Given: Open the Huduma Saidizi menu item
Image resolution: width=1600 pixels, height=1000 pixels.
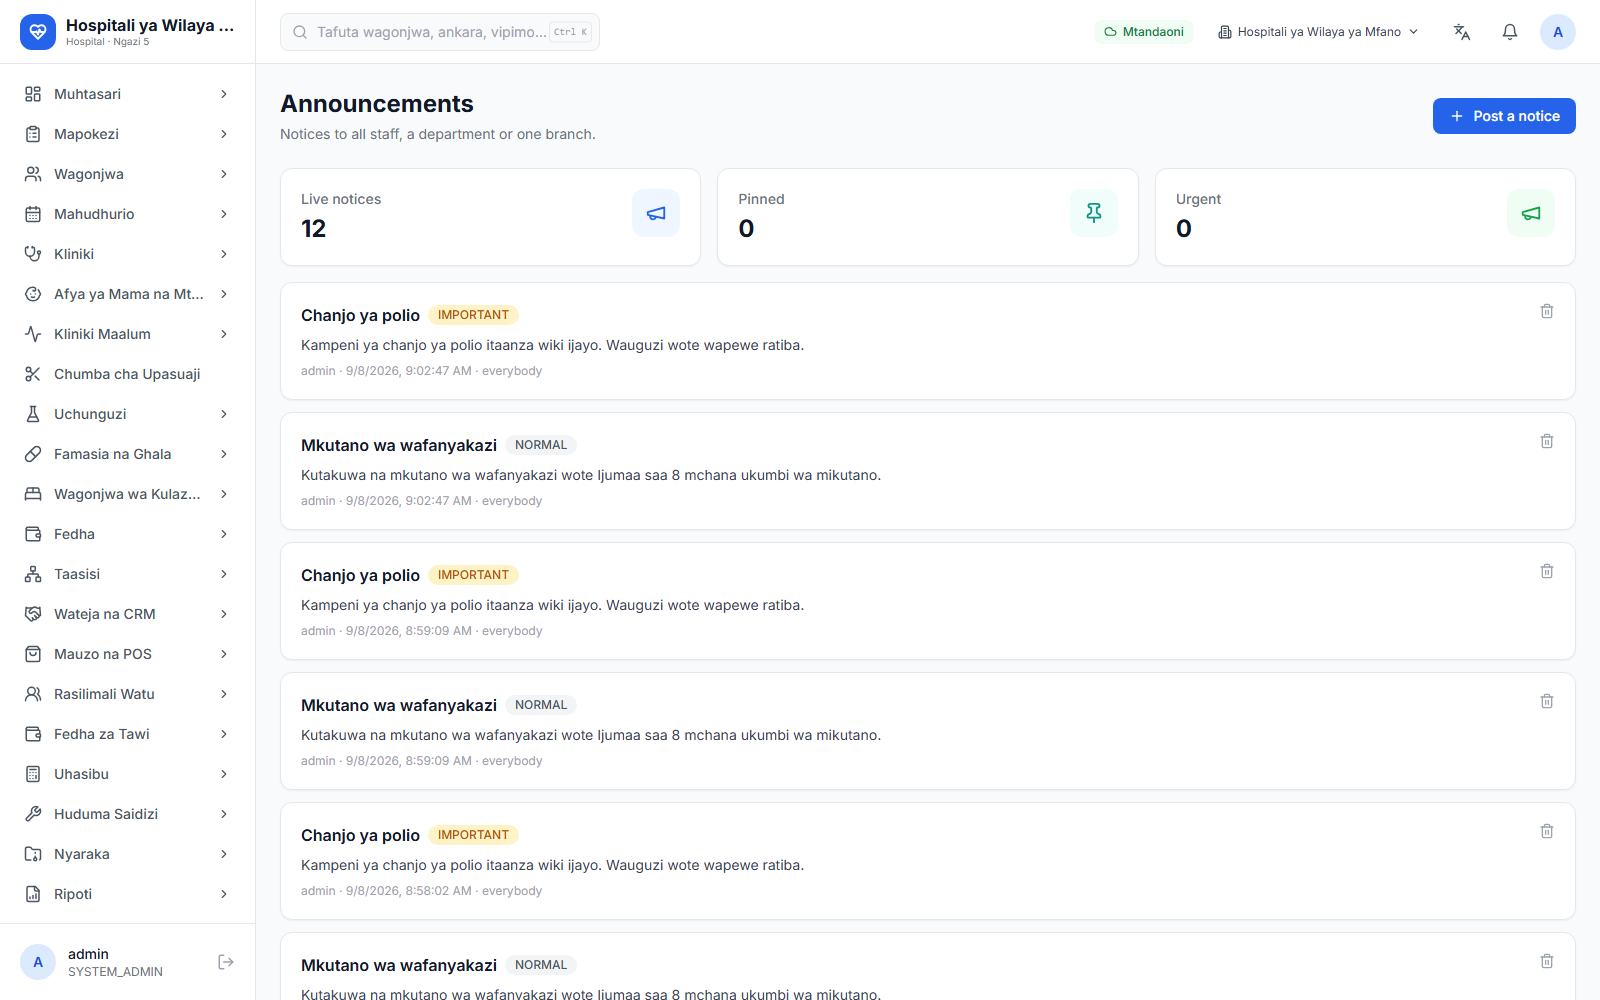Looking at the screenshot, I should tap(127, 814).
